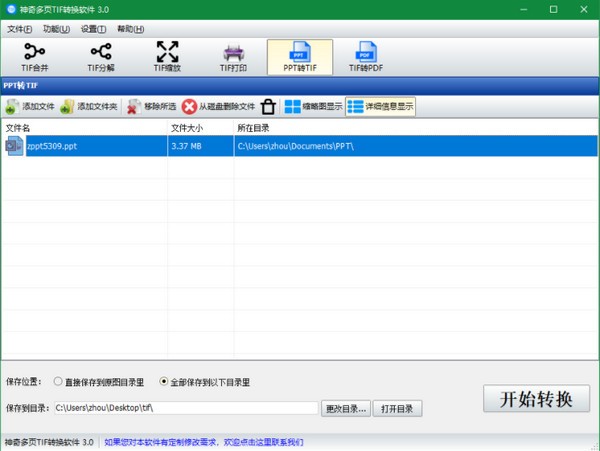
Task: Click 添加文件 to add a file
Action: [29, 107]
